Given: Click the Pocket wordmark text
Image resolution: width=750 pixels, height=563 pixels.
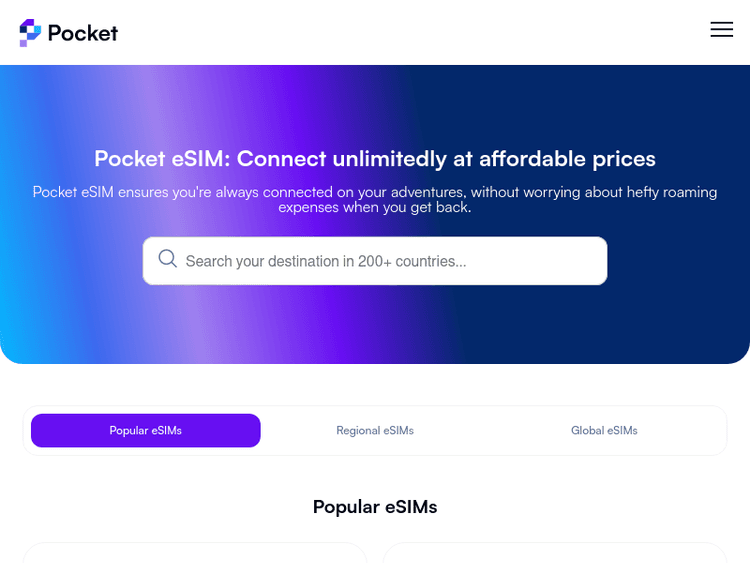Looking at the screenshot, I should tap(83, 33).
